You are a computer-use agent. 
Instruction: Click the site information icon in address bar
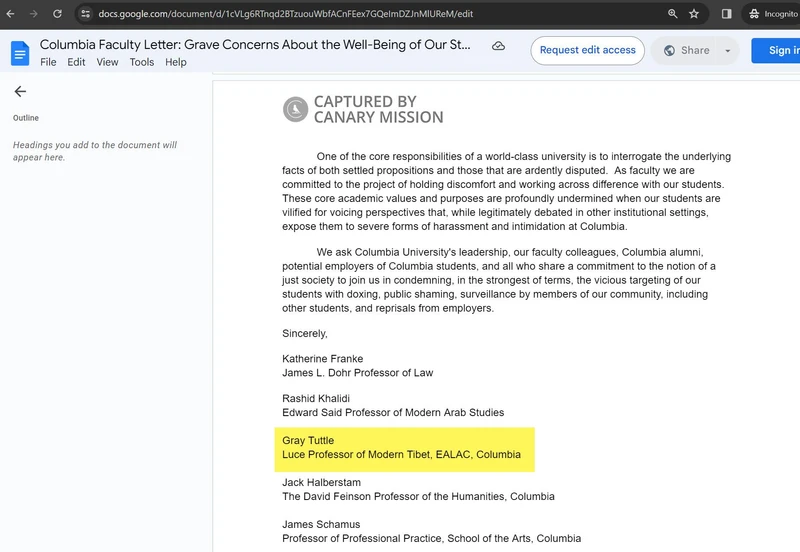85,14
